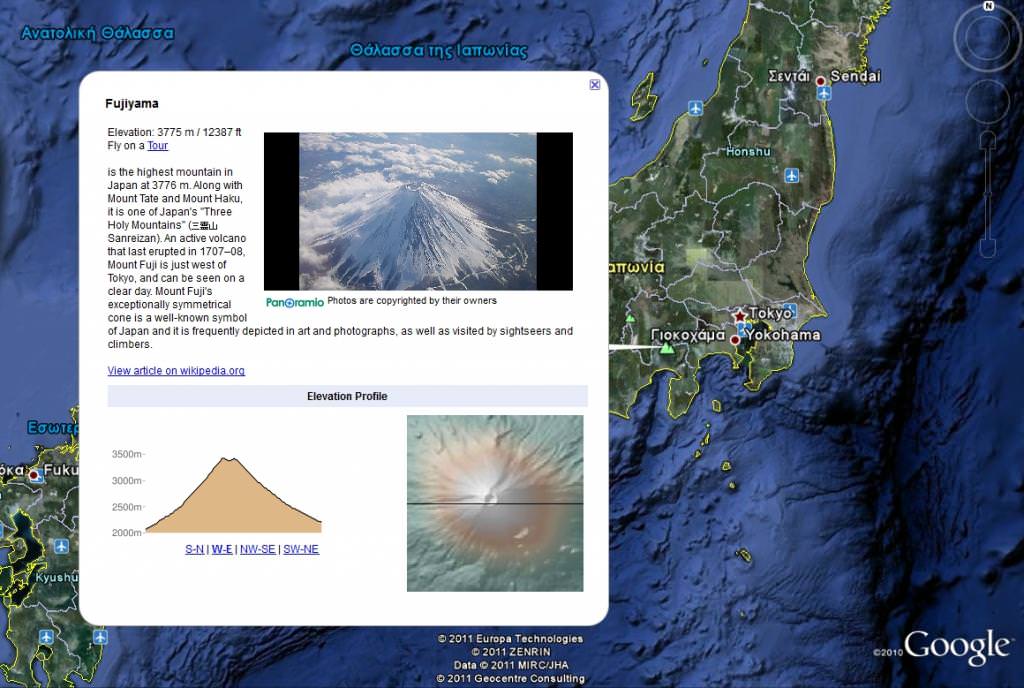Switch elevation profile to S-N
The width and height of the screenshot is (1024, 688).
(194, 549)
